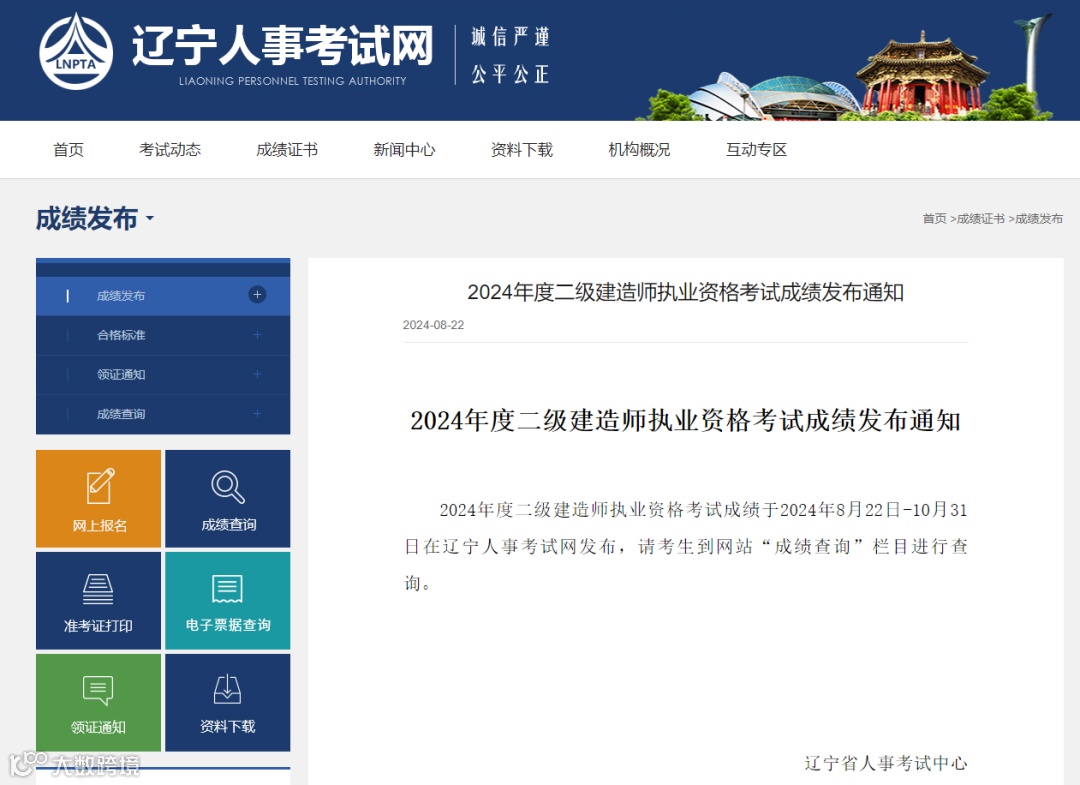Click the article title 2024年度二级建造师执业资格考试成绩发布通知

685,293
